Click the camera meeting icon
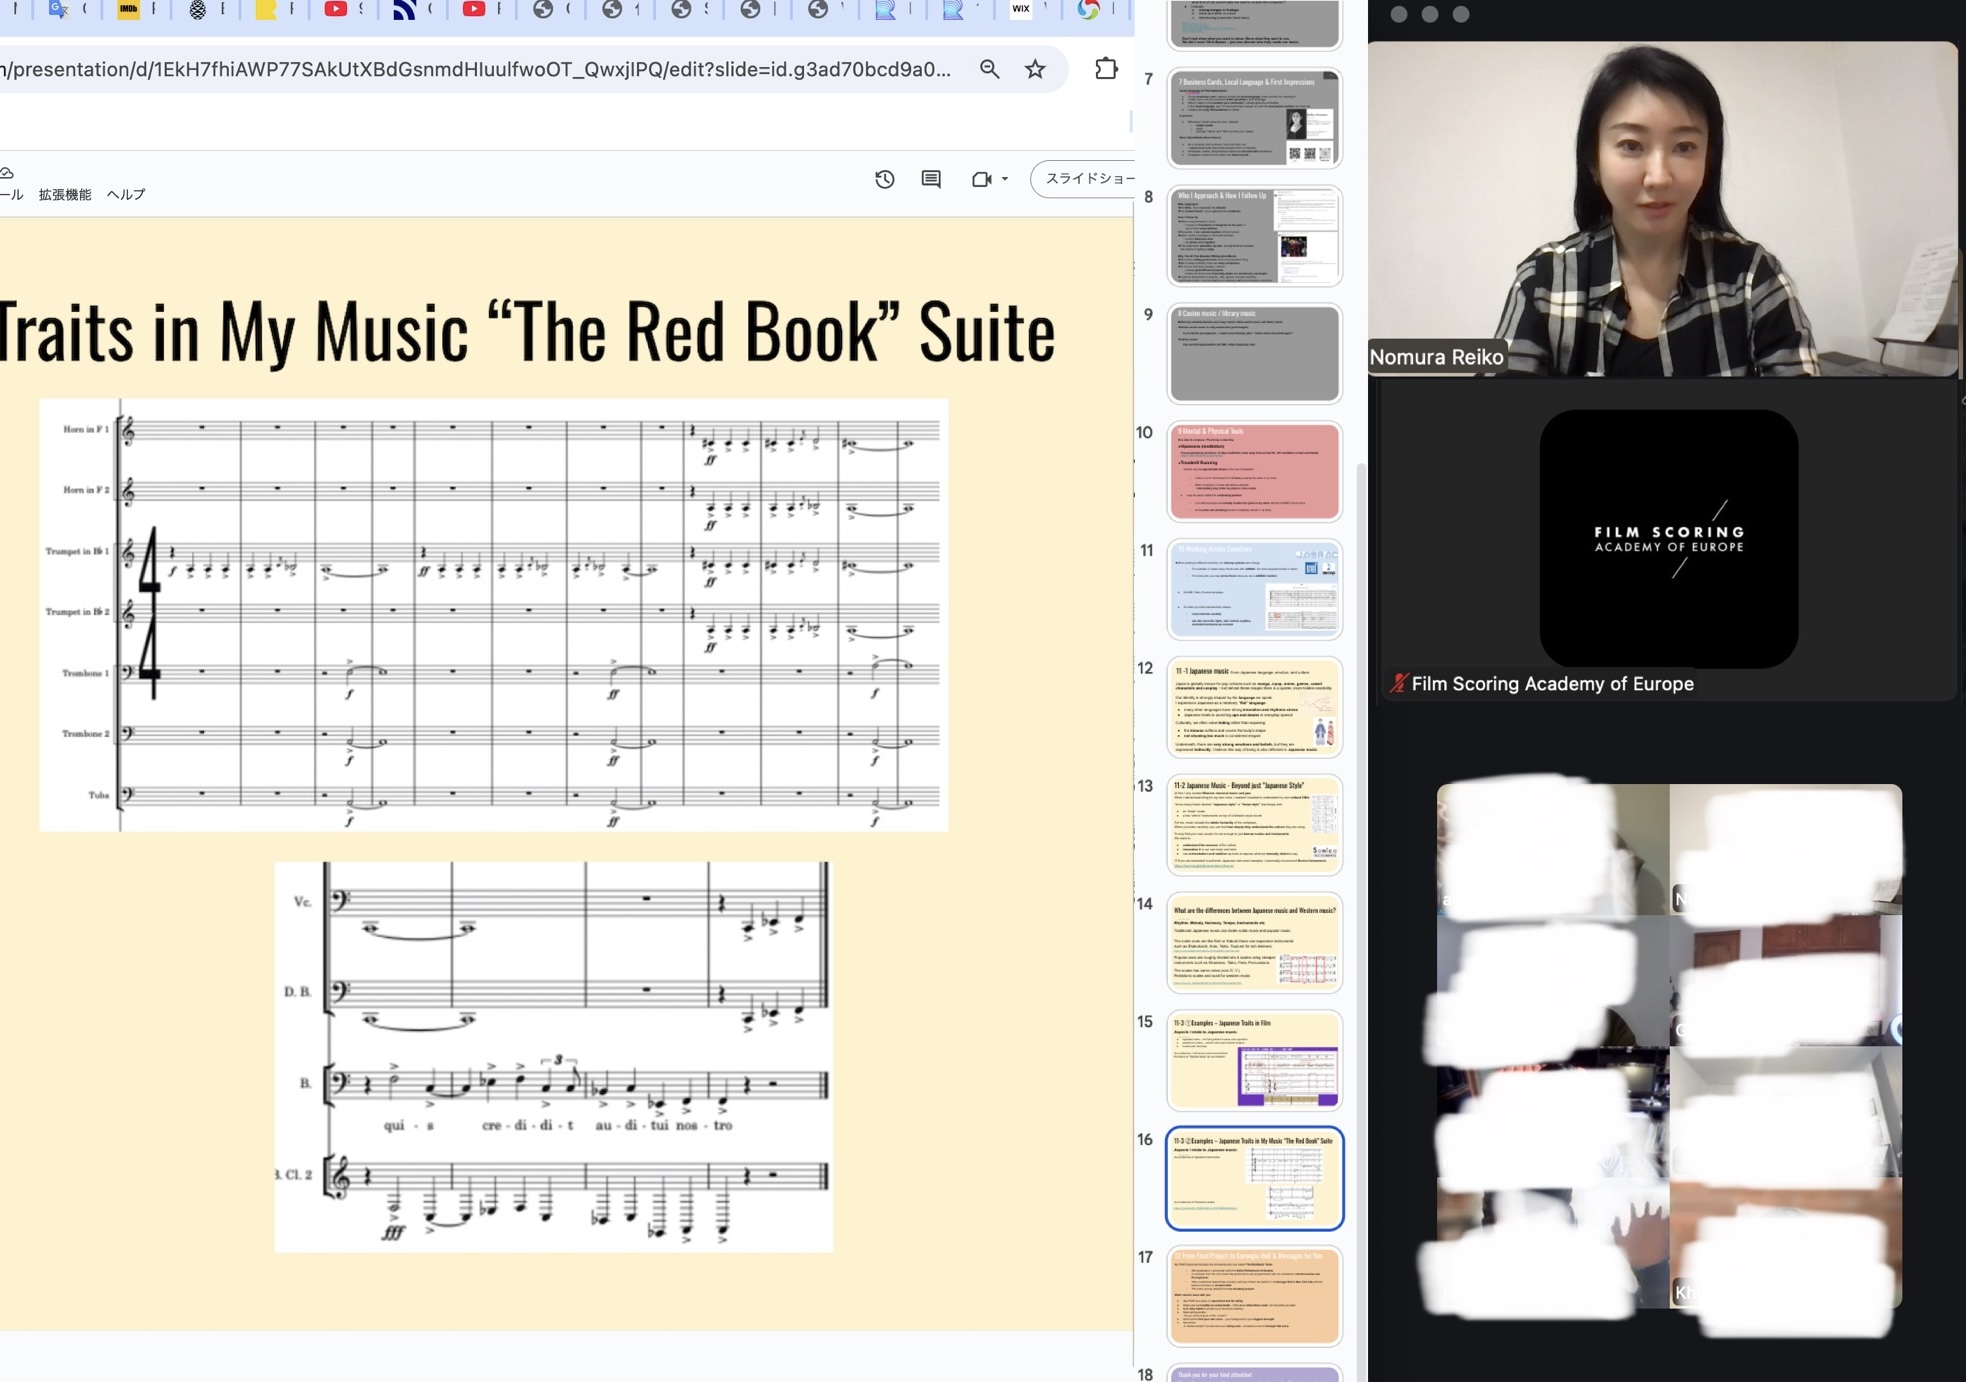 coord(981,179)
